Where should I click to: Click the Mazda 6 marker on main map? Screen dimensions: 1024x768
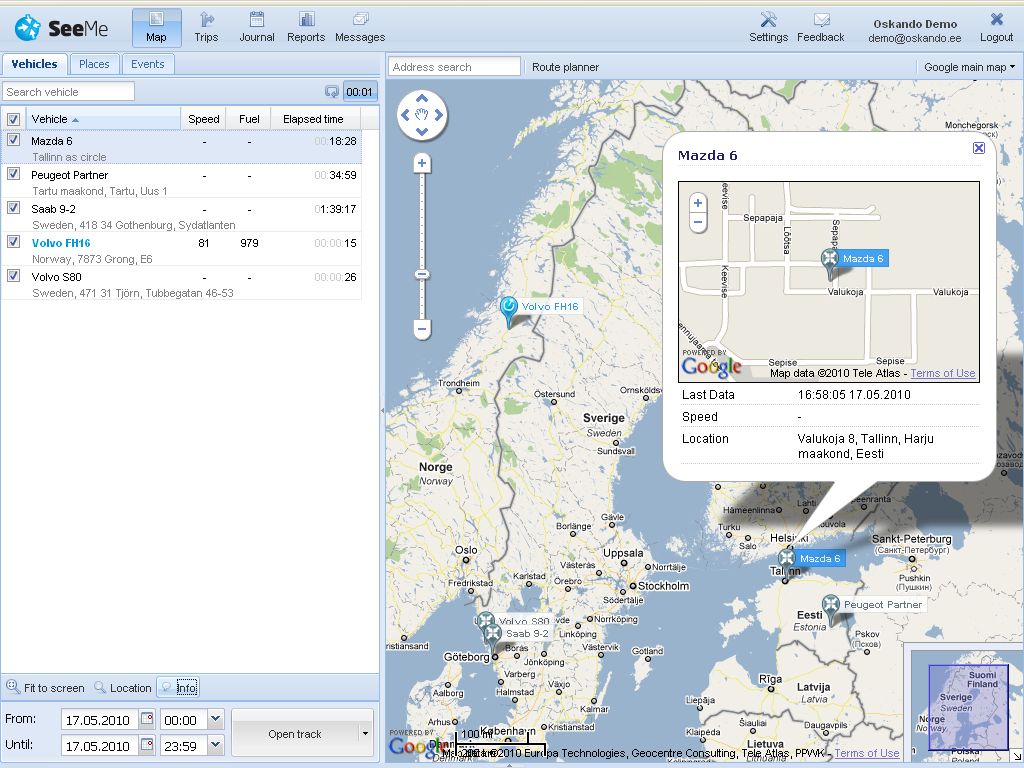(x=786, y=562)
